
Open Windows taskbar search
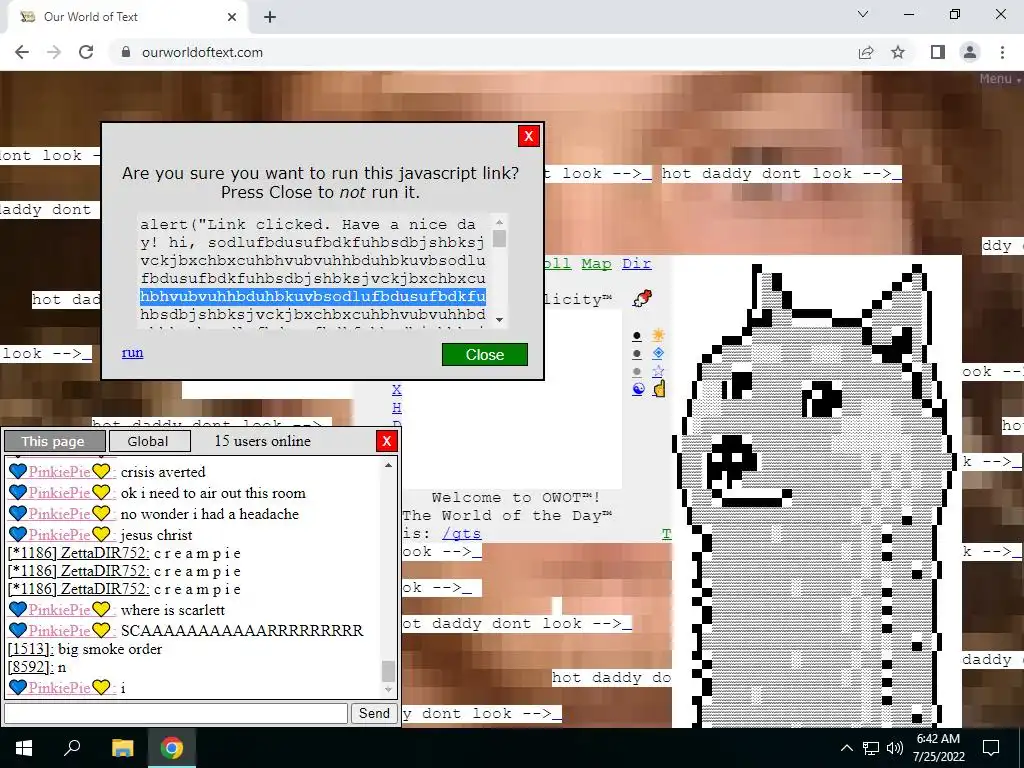[x=72, y=748]
